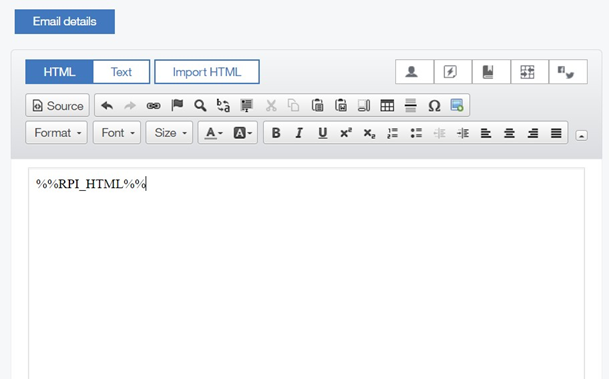The width and height of the screenshot is (609, 379).
Task: Open the Size dropdown
Action: click(169, 133)
